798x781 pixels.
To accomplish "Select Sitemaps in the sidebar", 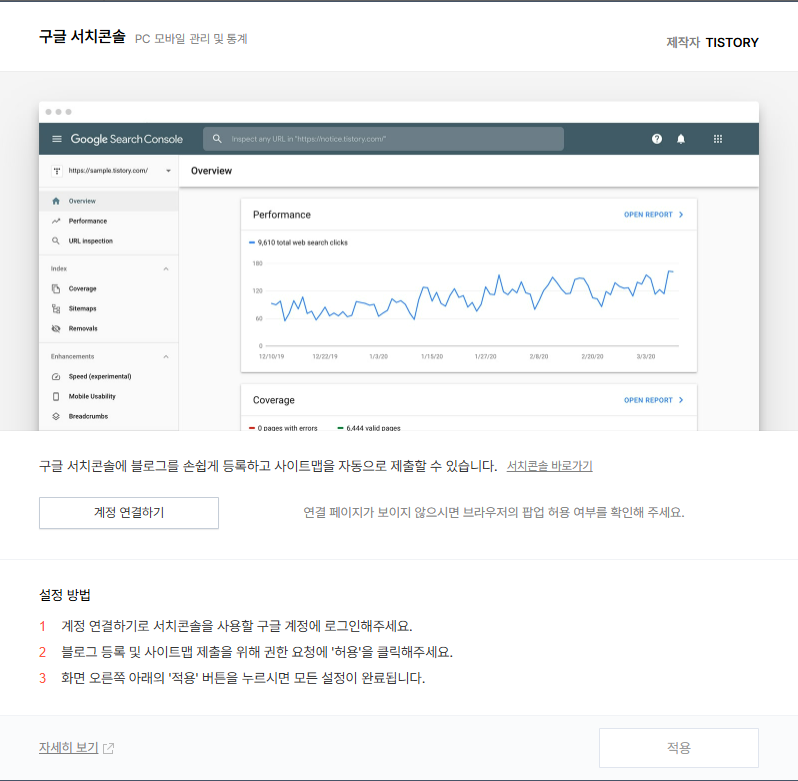I will click(x=82, y=308).
